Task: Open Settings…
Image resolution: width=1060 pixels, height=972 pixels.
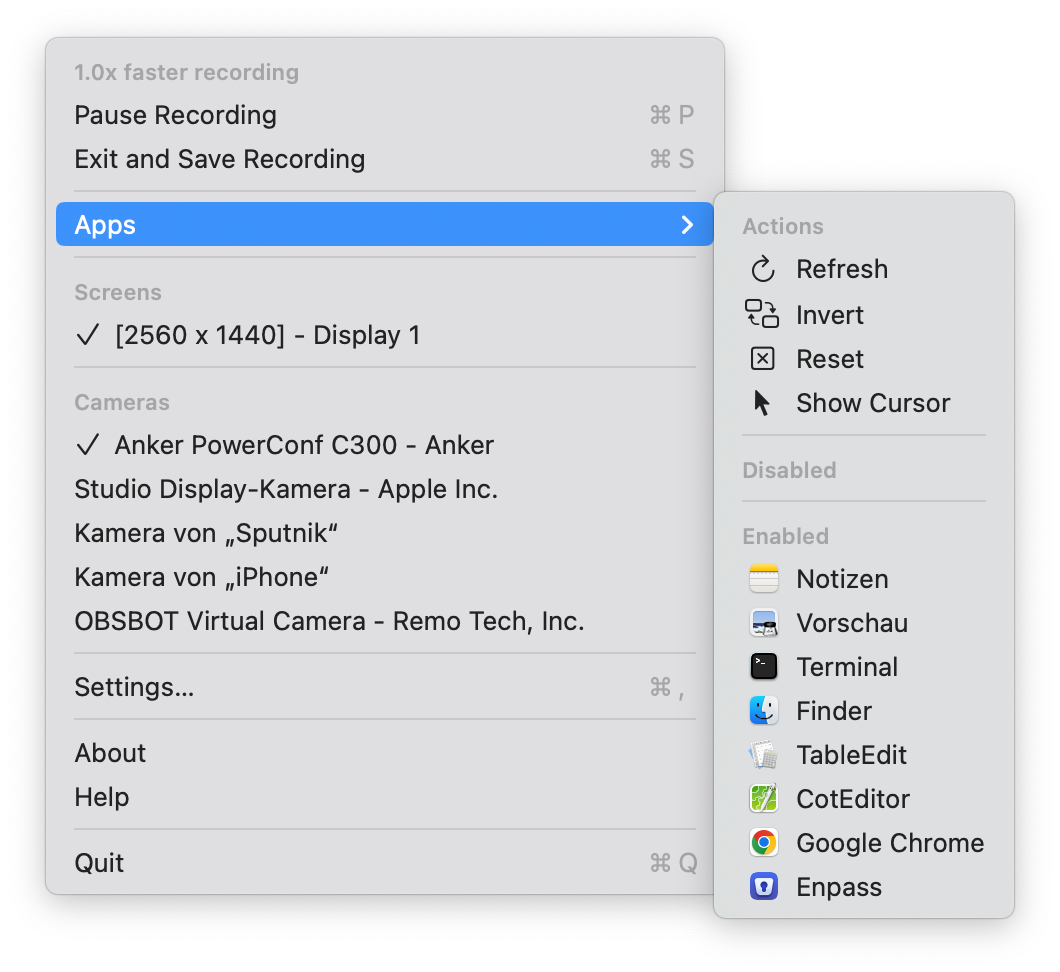Action: pos(385,687)
